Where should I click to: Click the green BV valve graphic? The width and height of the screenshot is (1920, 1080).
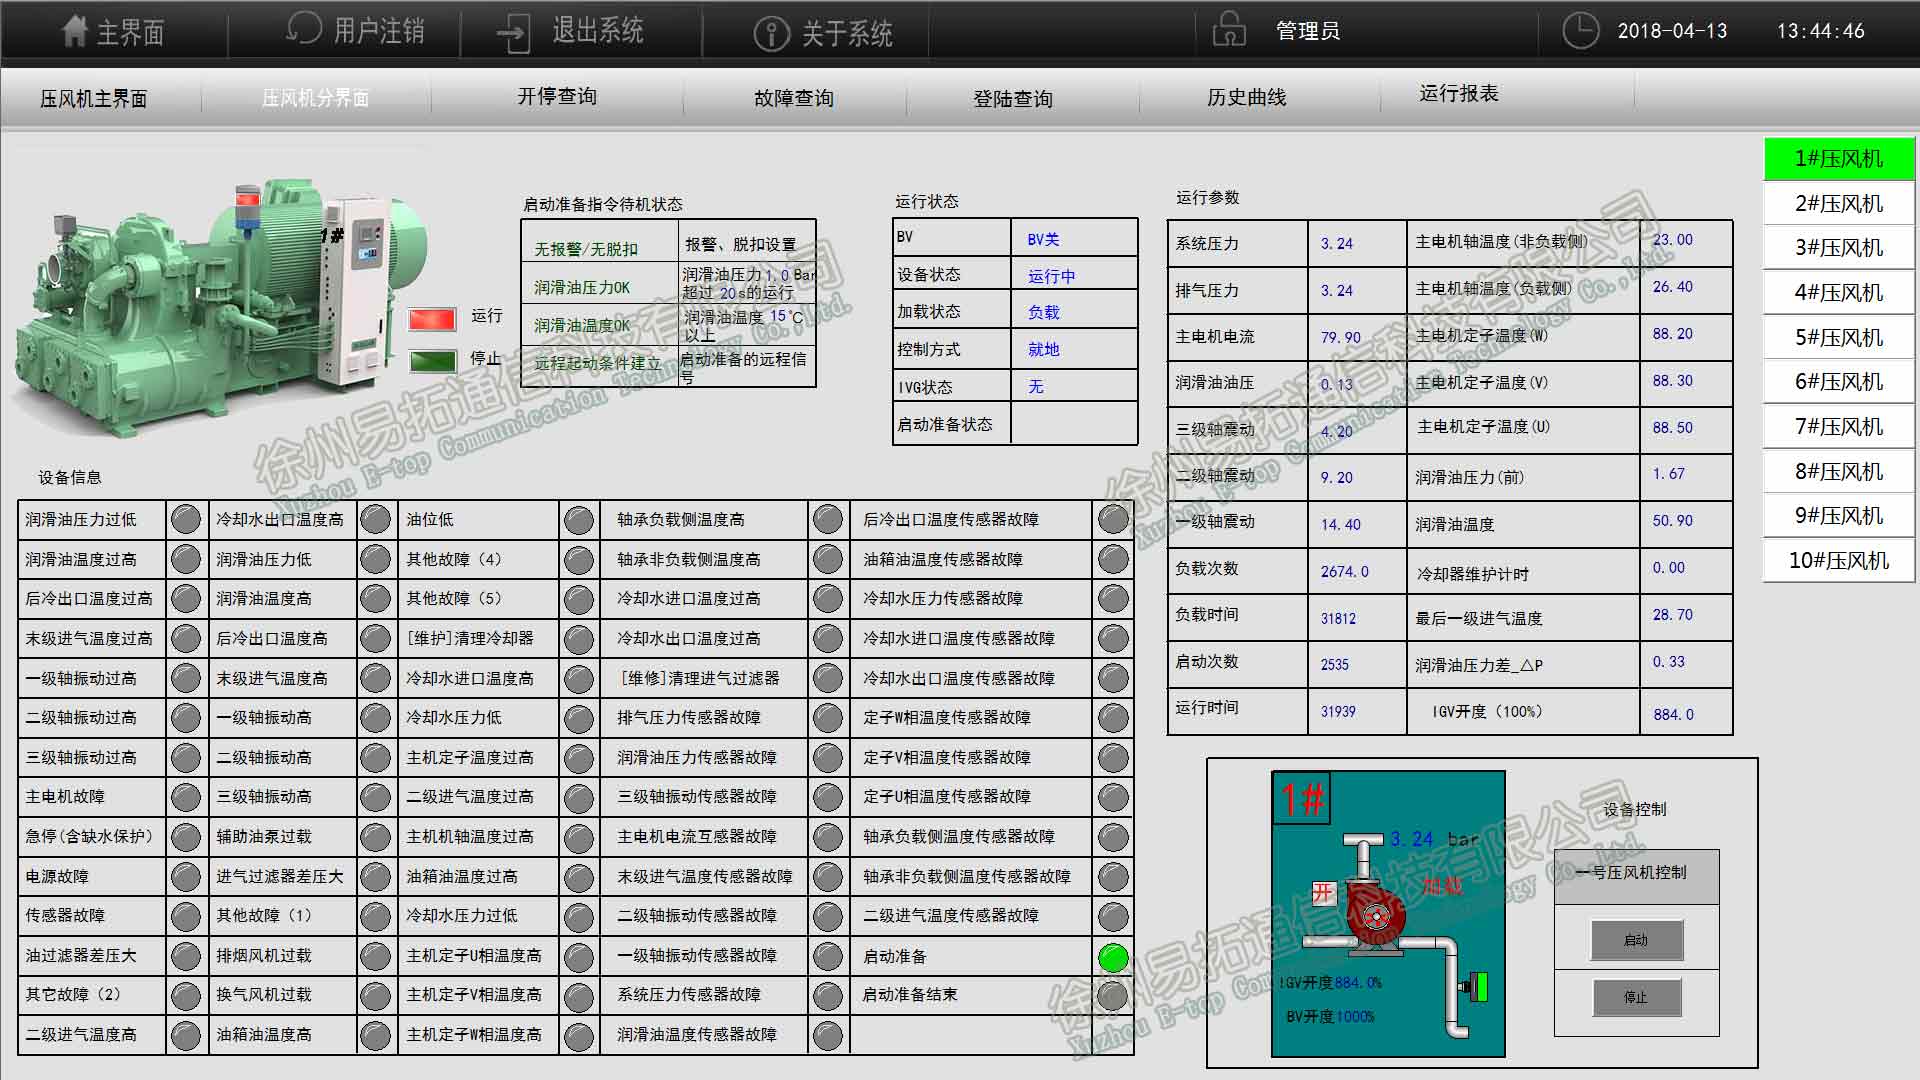coord(1477,987)
